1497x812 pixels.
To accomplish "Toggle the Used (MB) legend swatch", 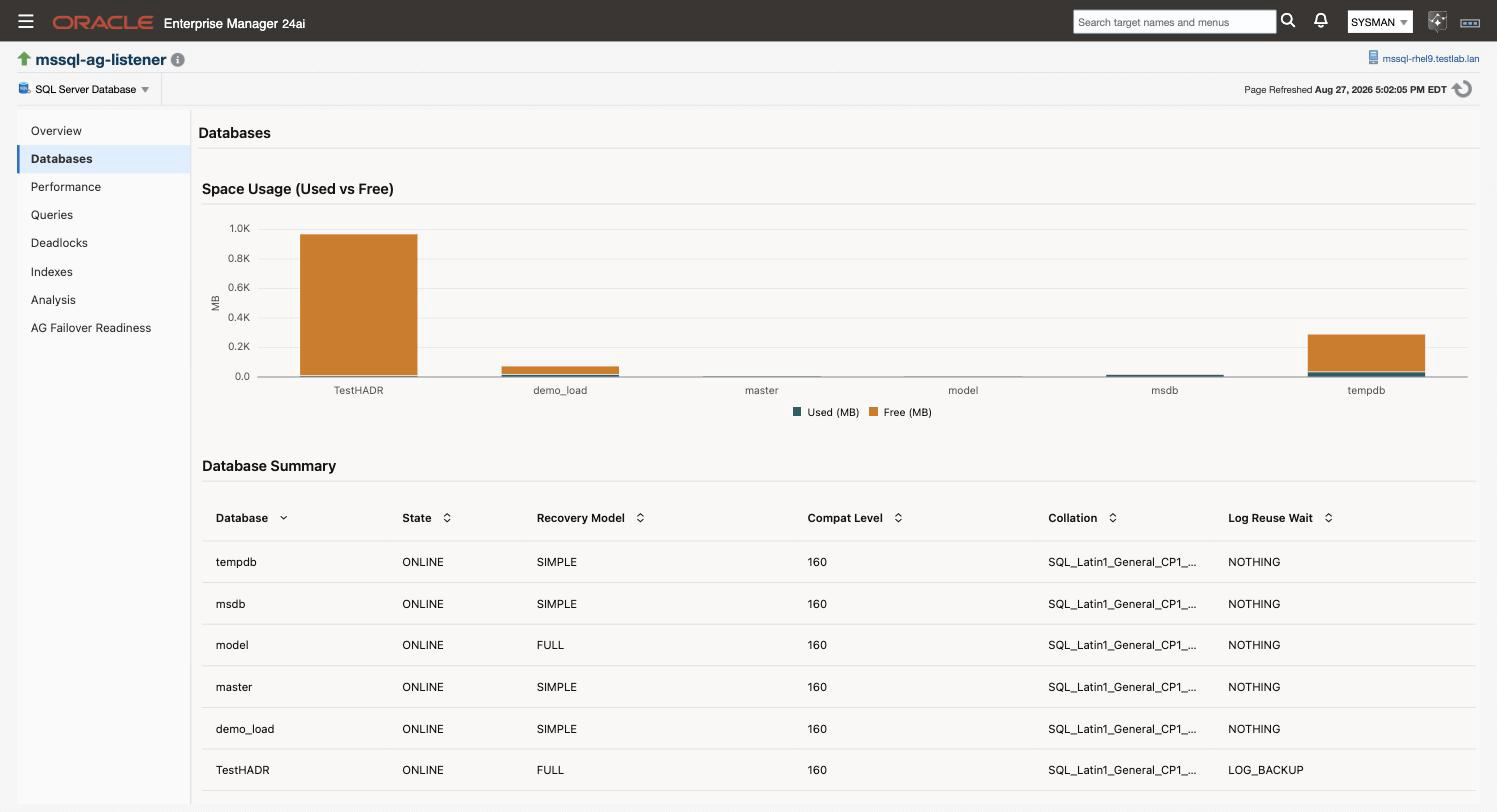I will point(797,412).
